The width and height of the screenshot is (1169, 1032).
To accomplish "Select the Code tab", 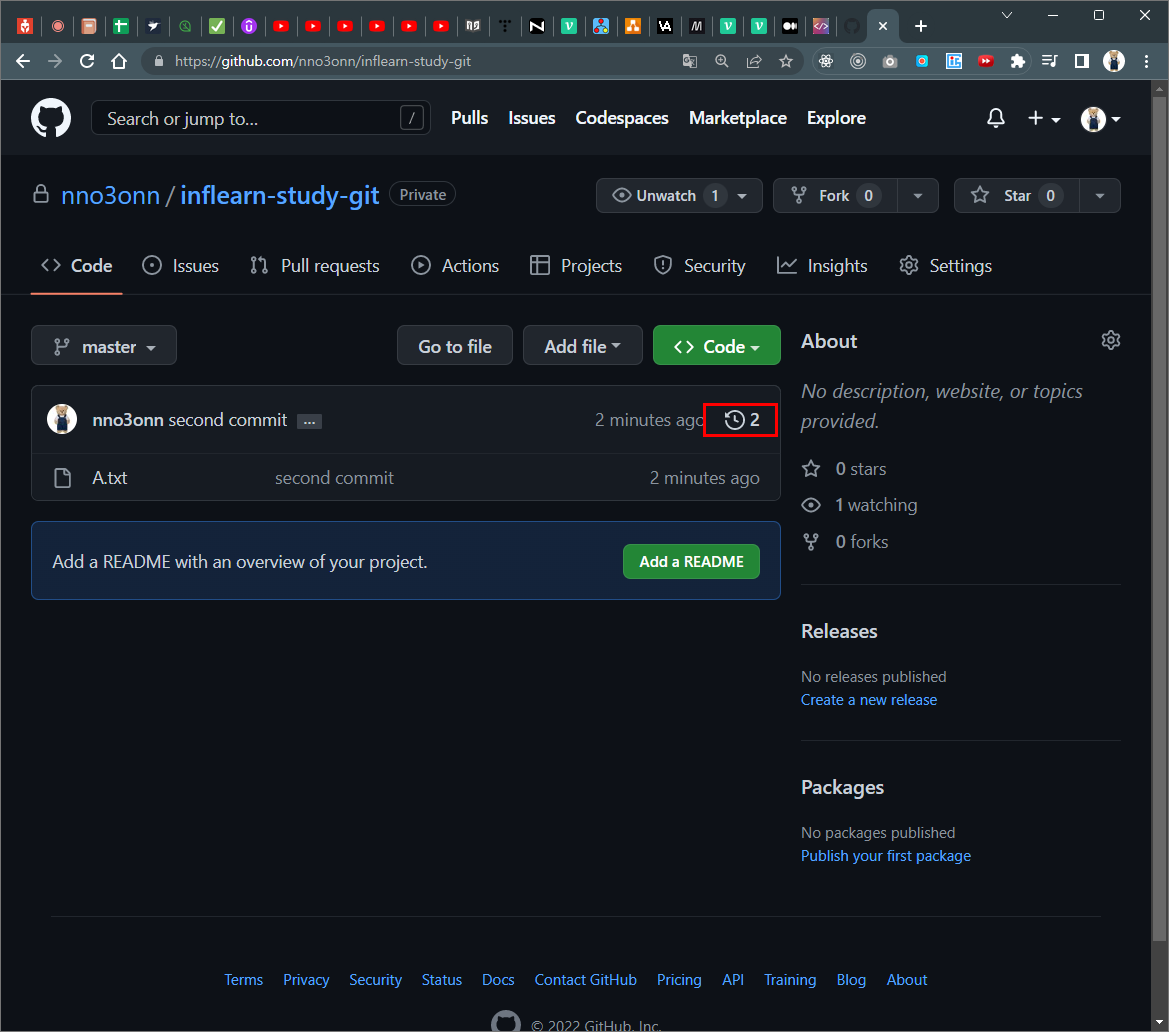I will point(77,265).
